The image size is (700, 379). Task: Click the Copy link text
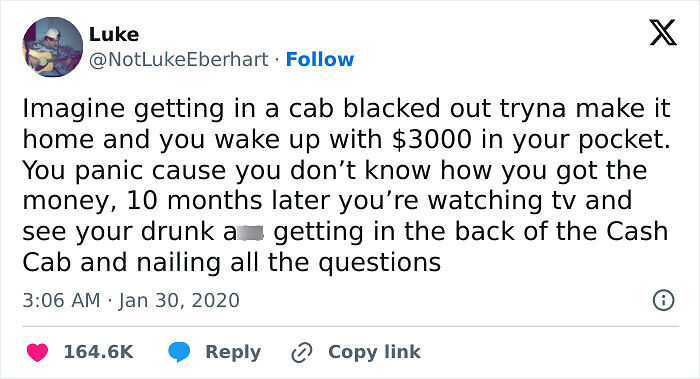point(374,352)
